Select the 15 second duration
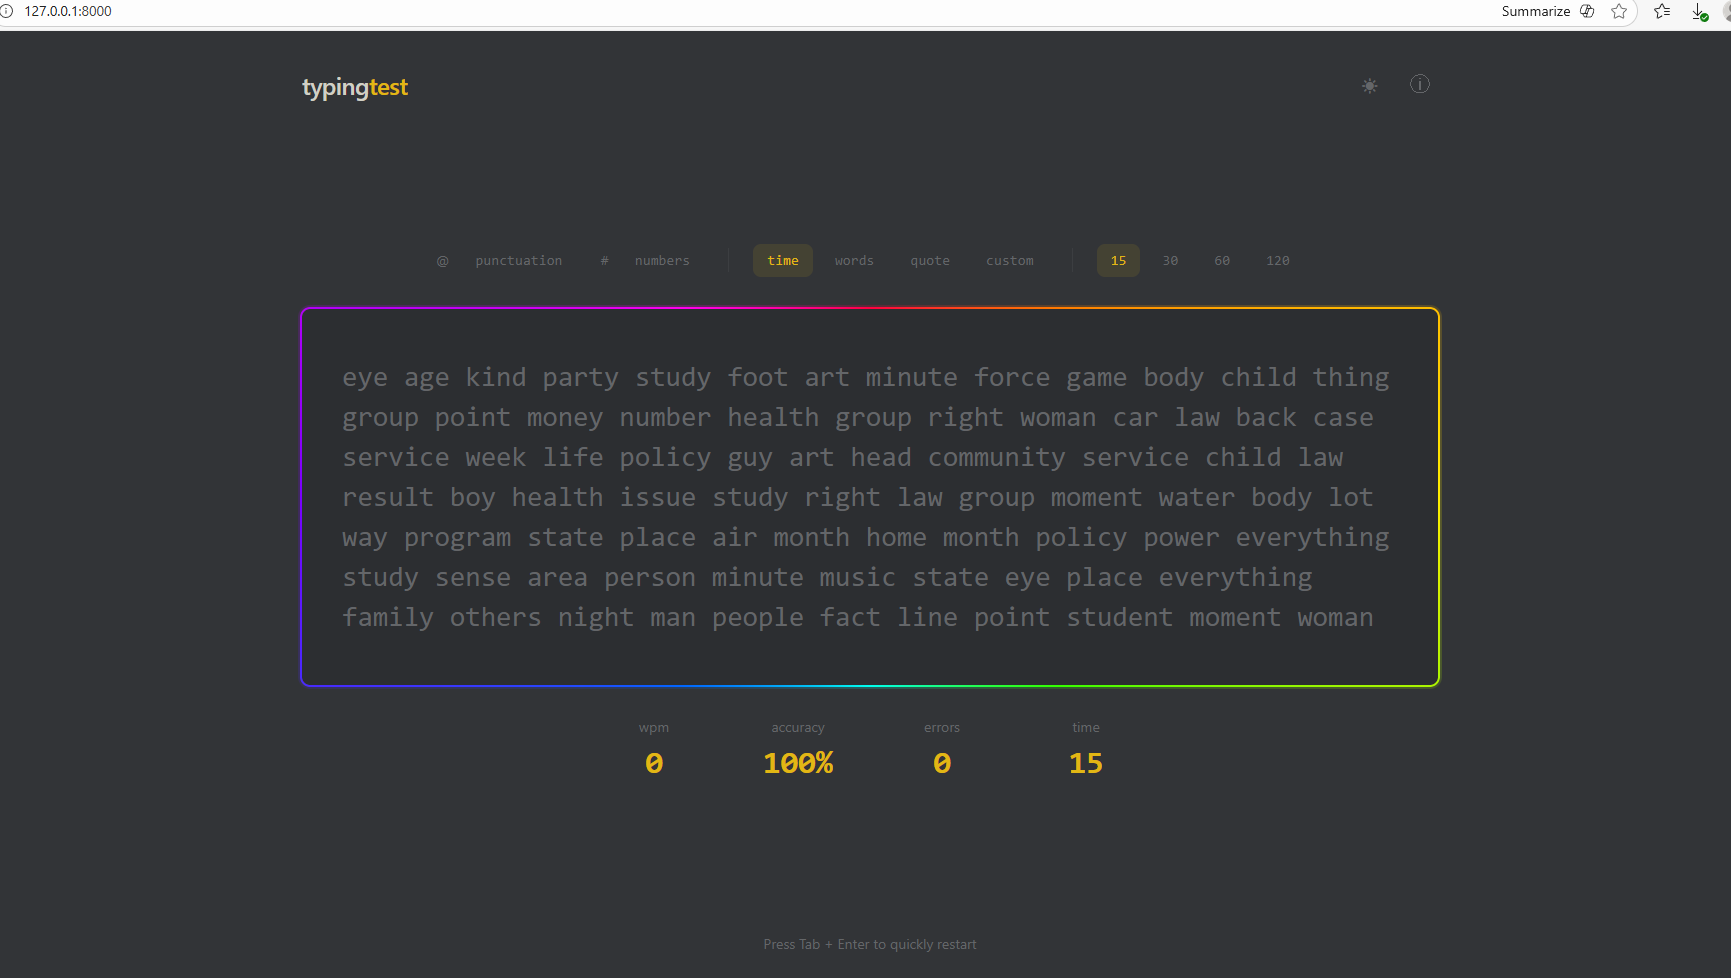The width and height of the screenshot is (1731, 978). [1118, 261]
